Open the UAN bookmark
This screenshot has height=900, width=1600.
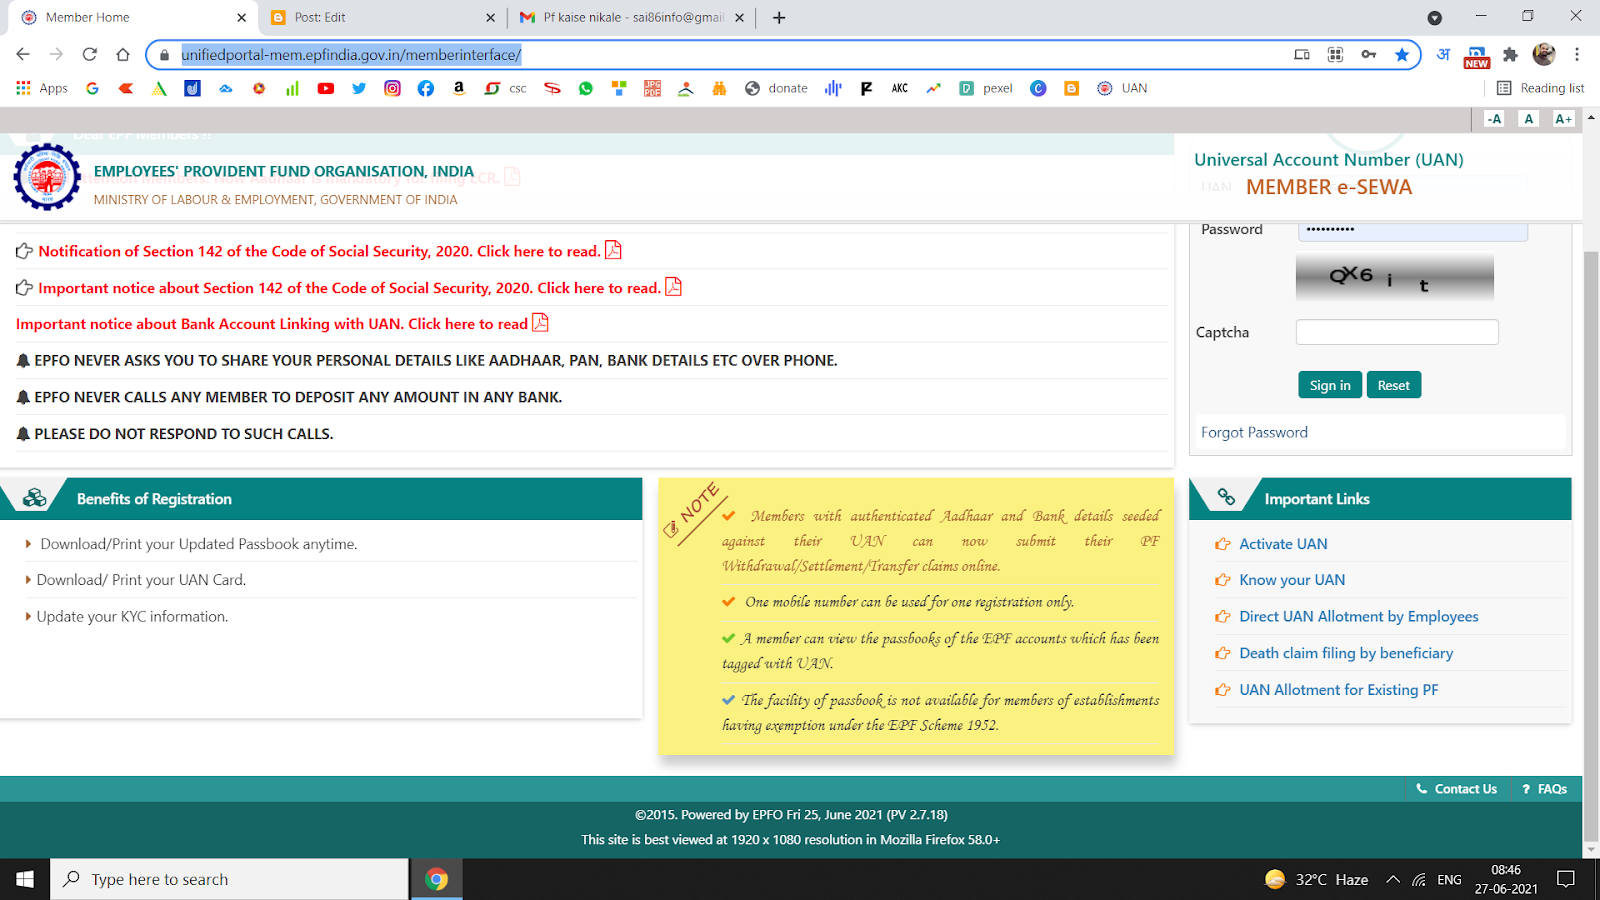[x=1122, y=88]
